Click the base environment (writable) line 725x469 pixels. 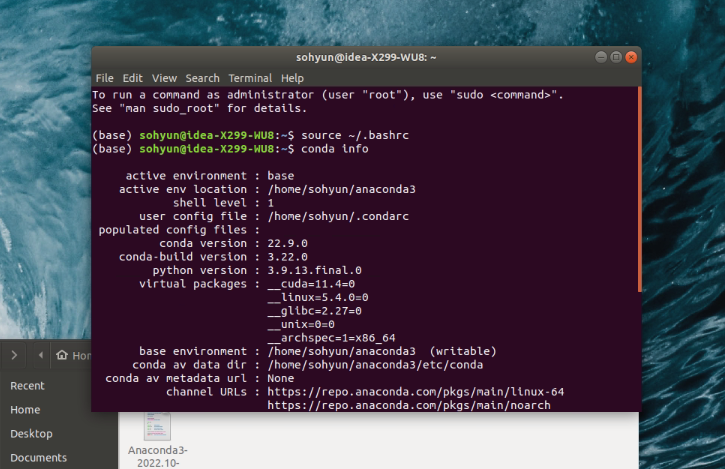tap(318, 352)
